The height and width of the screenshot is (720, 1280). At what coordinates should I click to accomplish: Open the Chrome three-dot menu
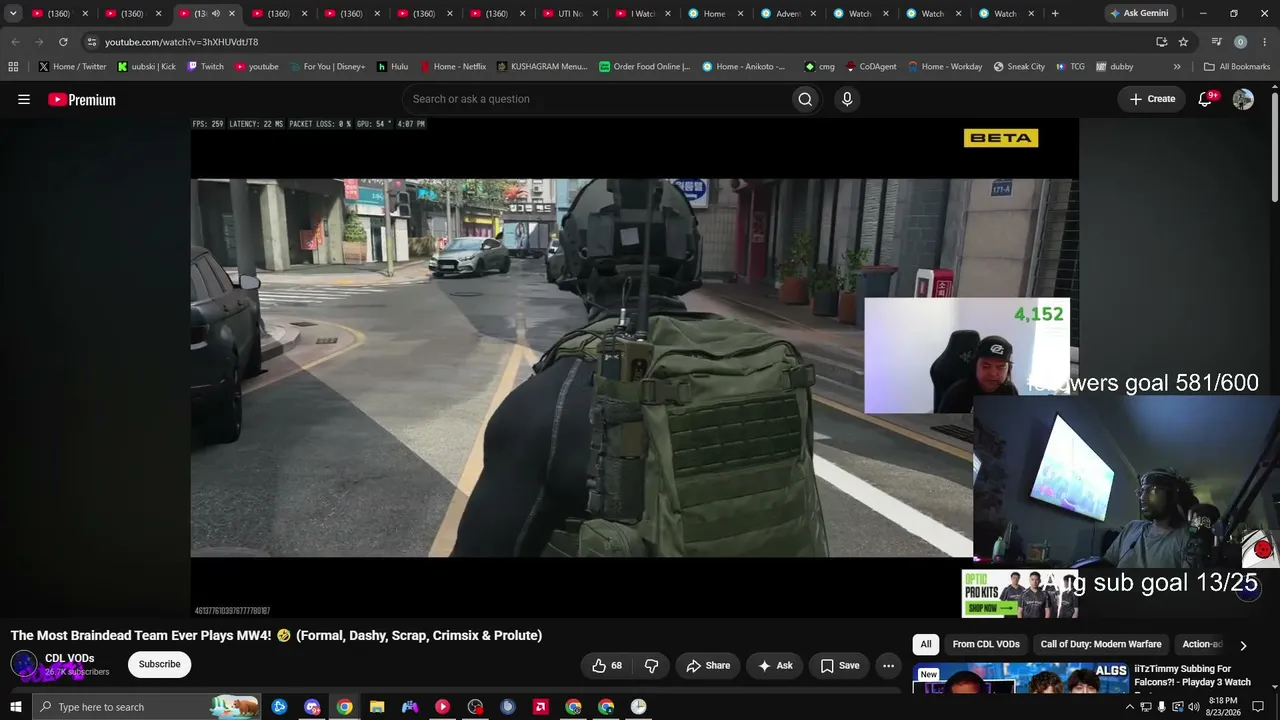click(x=1264, y=42)
